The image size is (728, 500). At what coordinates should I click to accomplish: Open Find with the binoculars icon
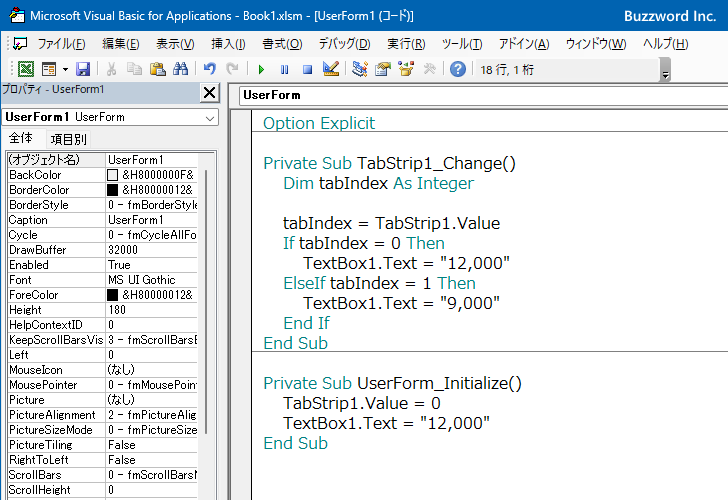[181, 69]
